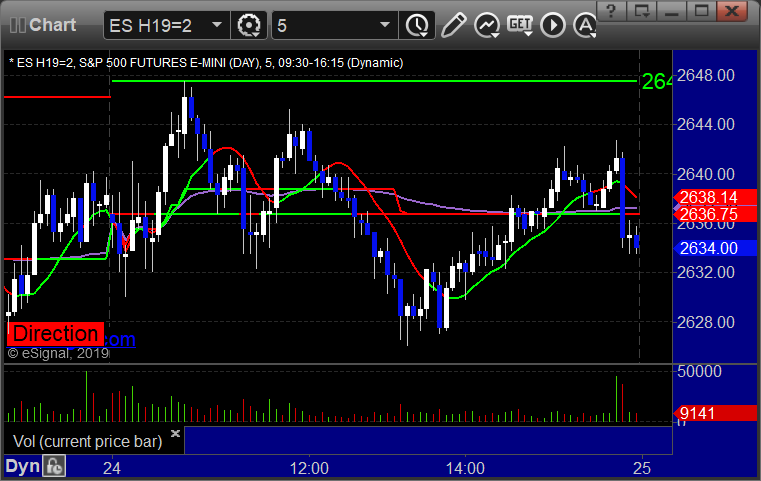Click the 14:00 time axis label

(x=465, y=468)
